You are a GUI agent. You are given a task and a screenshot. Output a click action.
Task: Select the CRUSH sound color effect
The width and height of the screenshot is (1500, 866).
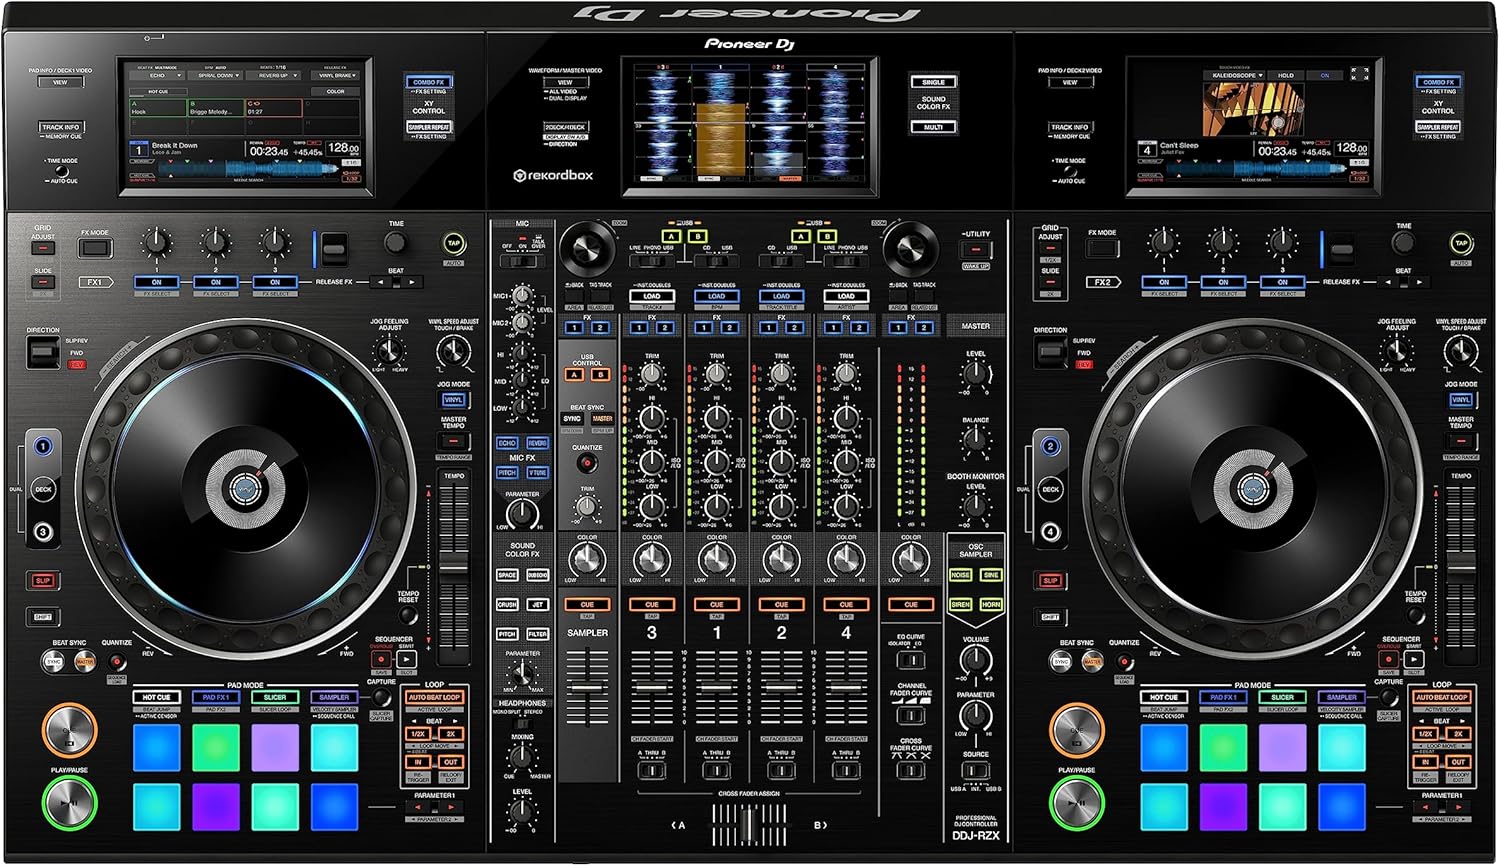pyautogui.click(x=508, y=604)
